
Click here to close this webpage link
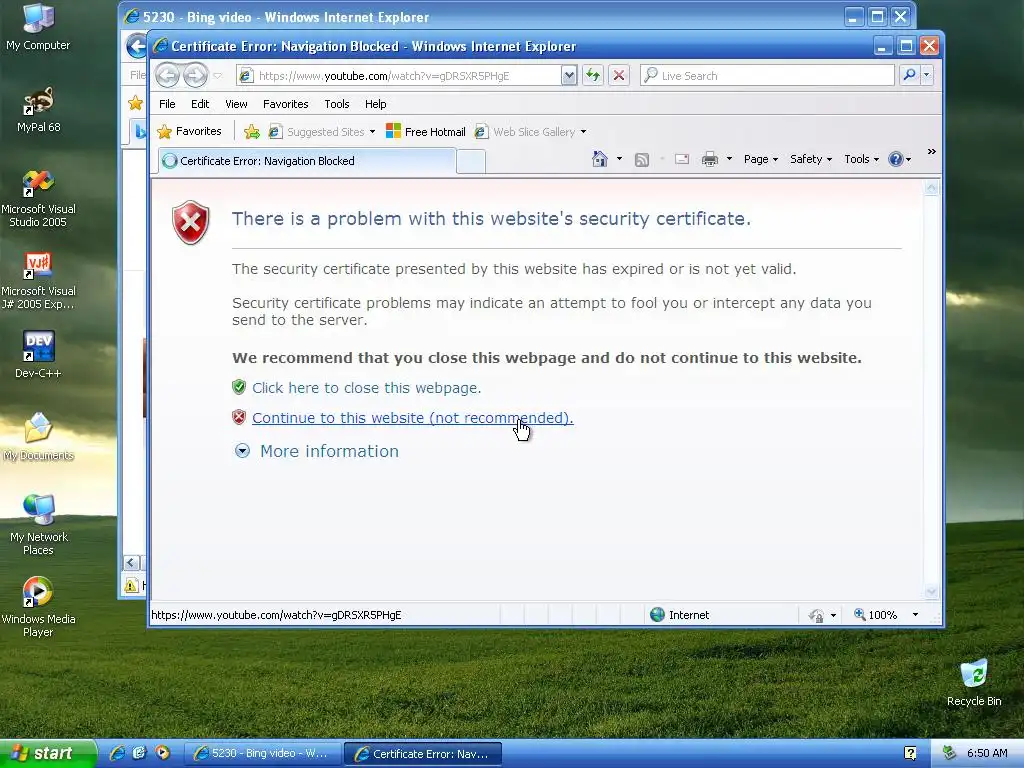[366, 388]
